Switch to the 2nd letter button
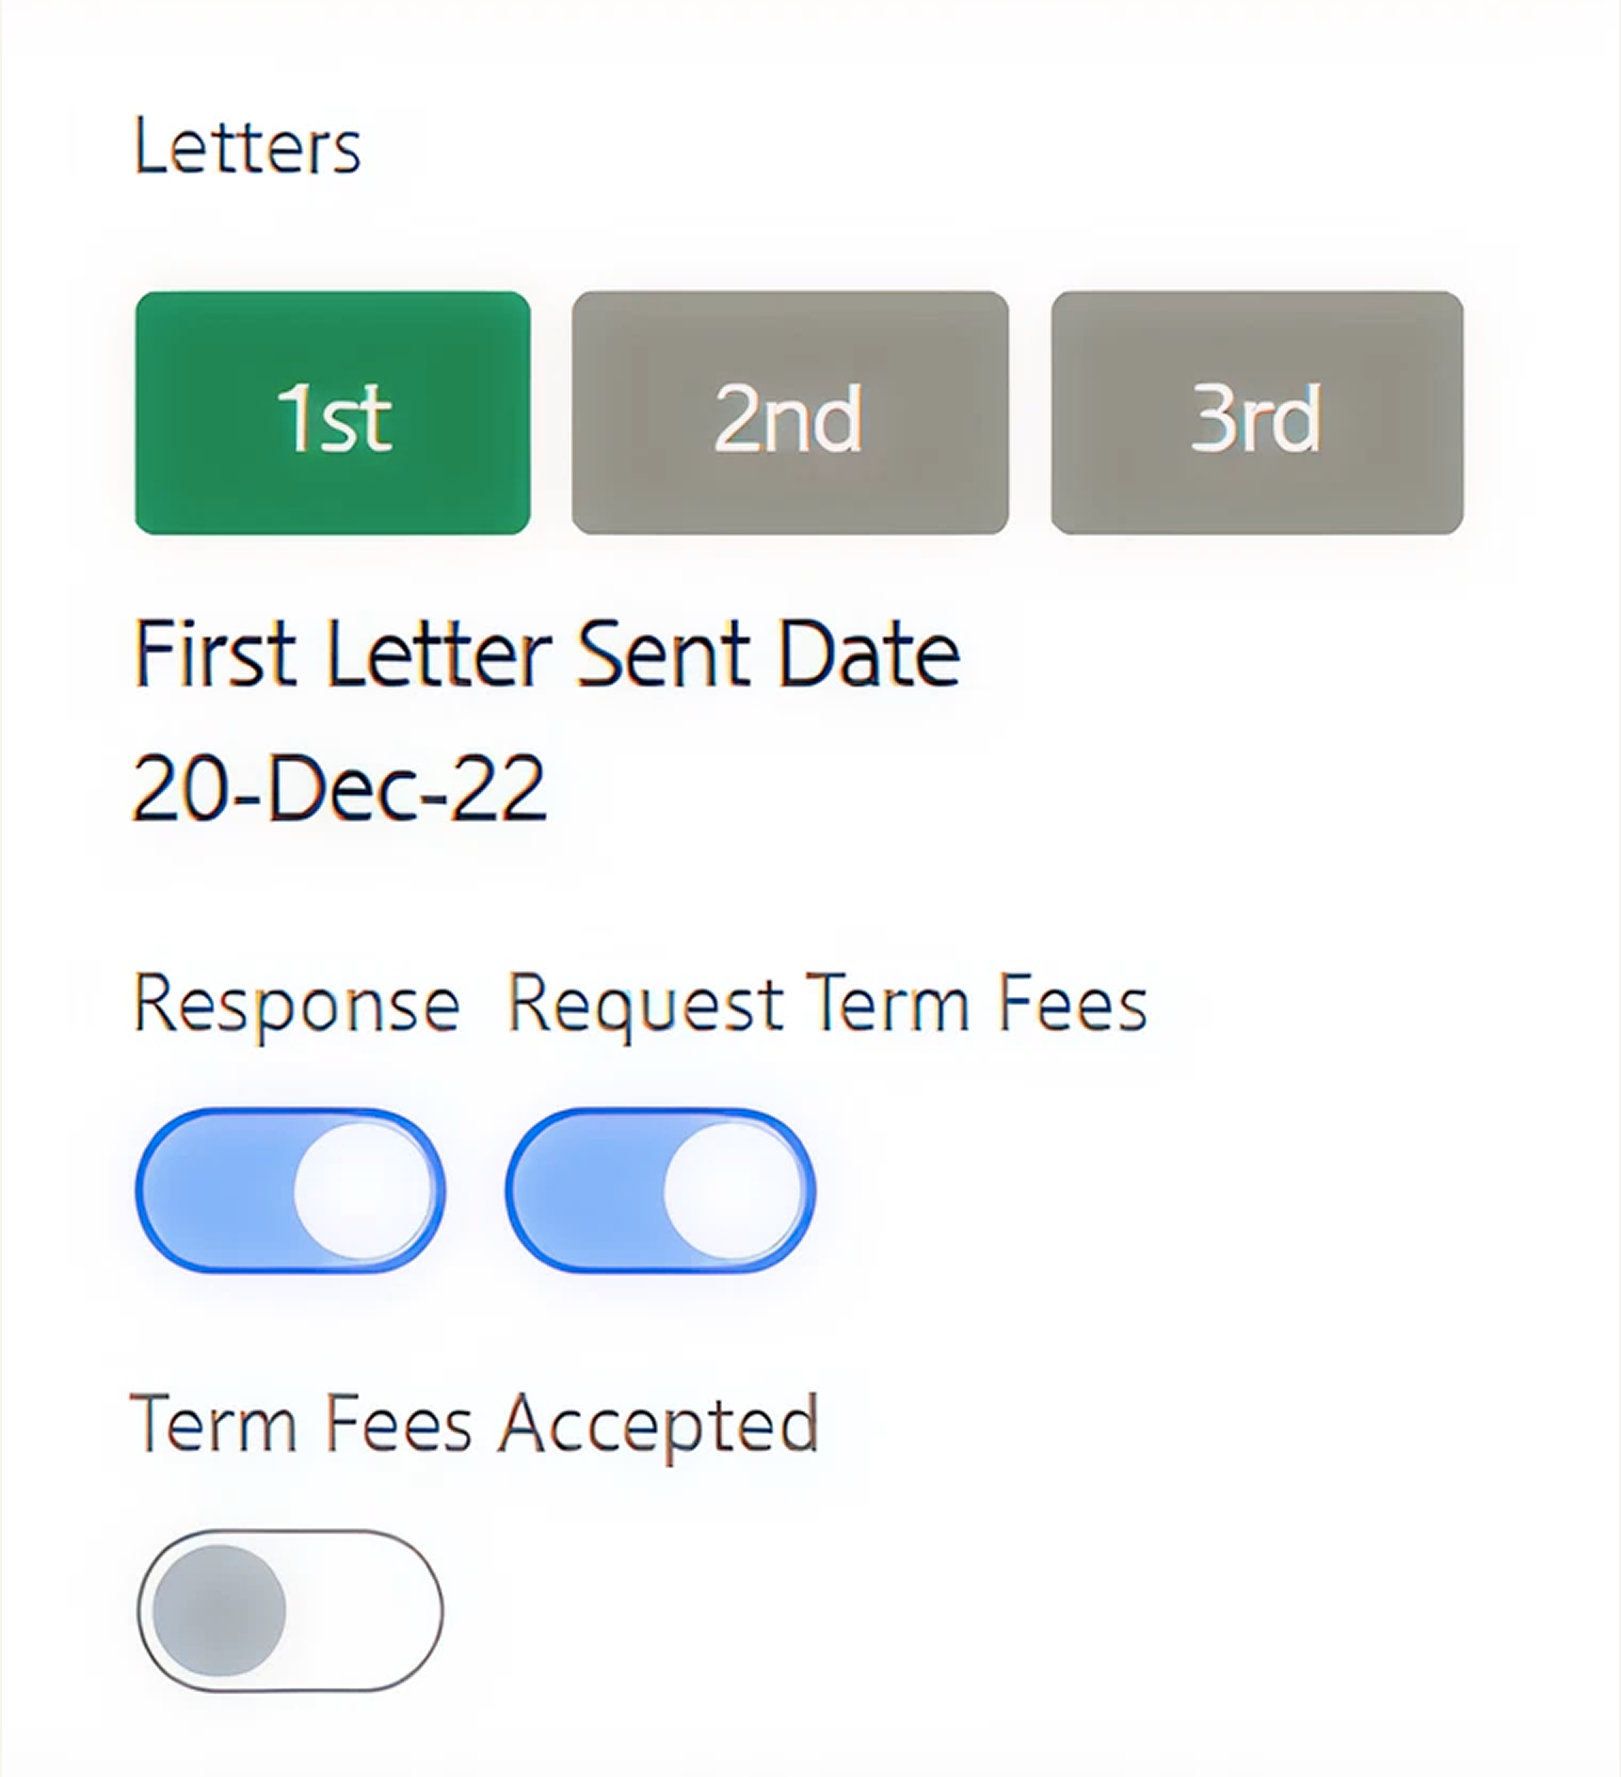The image size is (1621, 1777). [x=789, y=413]
